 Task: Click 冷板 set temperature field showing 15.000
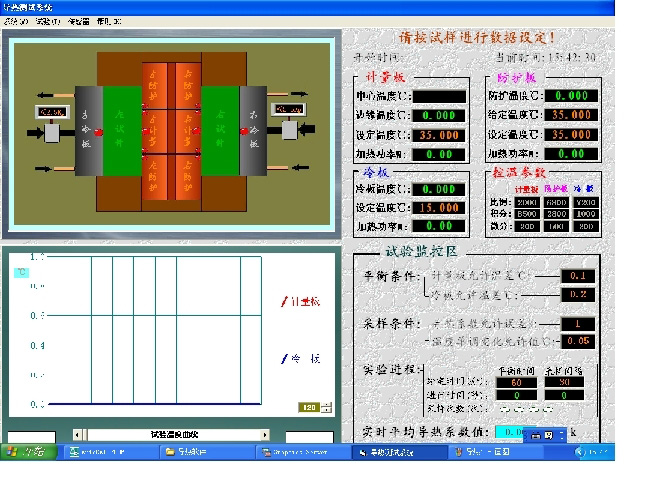coord(438,208)
